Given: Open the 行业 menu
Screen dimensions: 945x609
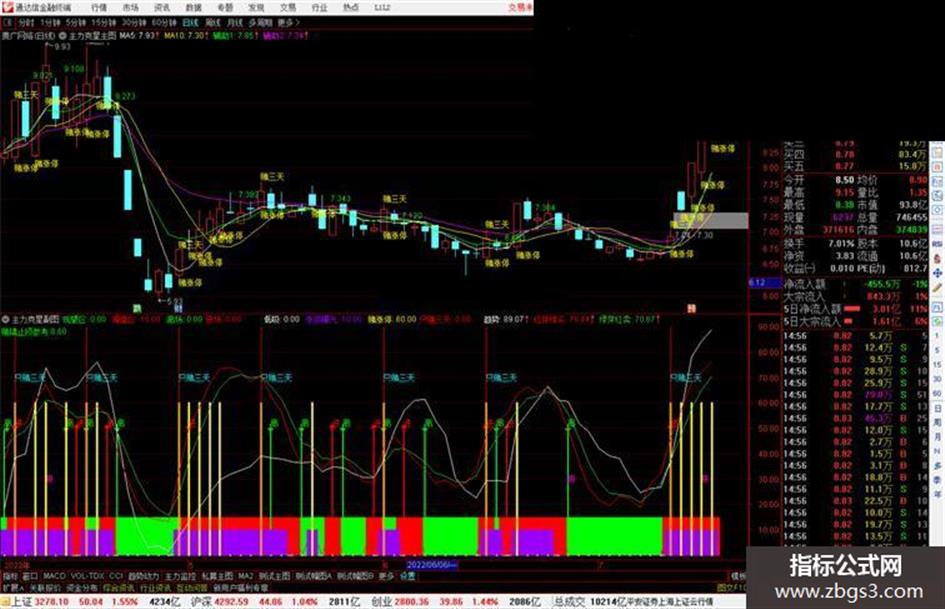Looking at the screenshot, I should point(319,8).
